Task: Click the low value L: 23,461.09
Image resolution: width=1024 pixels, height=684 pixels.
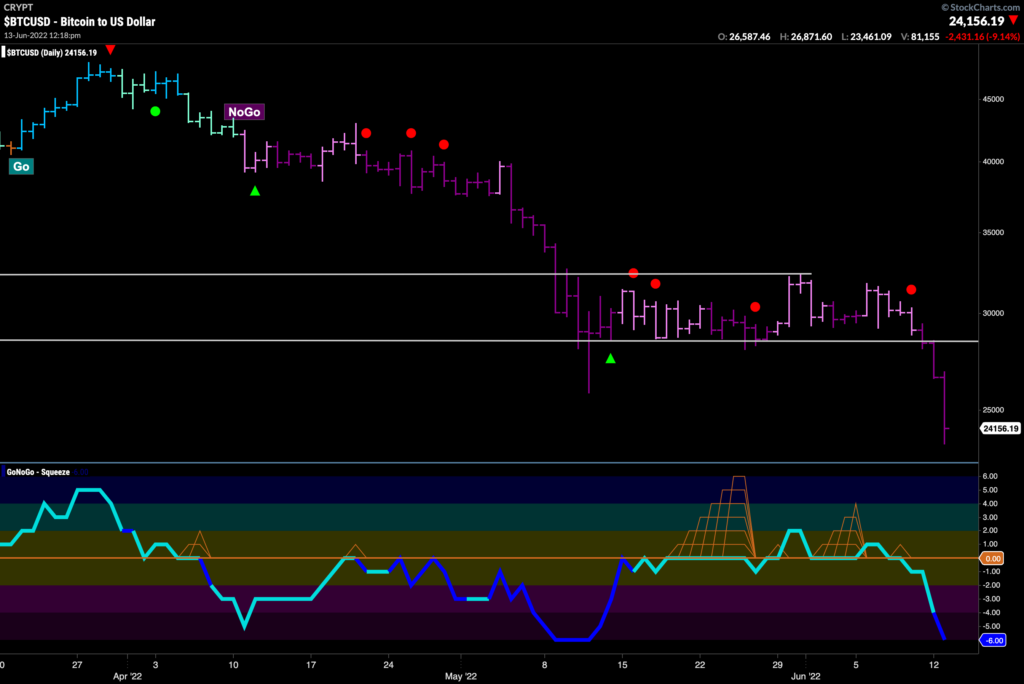Action: pos(866,37)
